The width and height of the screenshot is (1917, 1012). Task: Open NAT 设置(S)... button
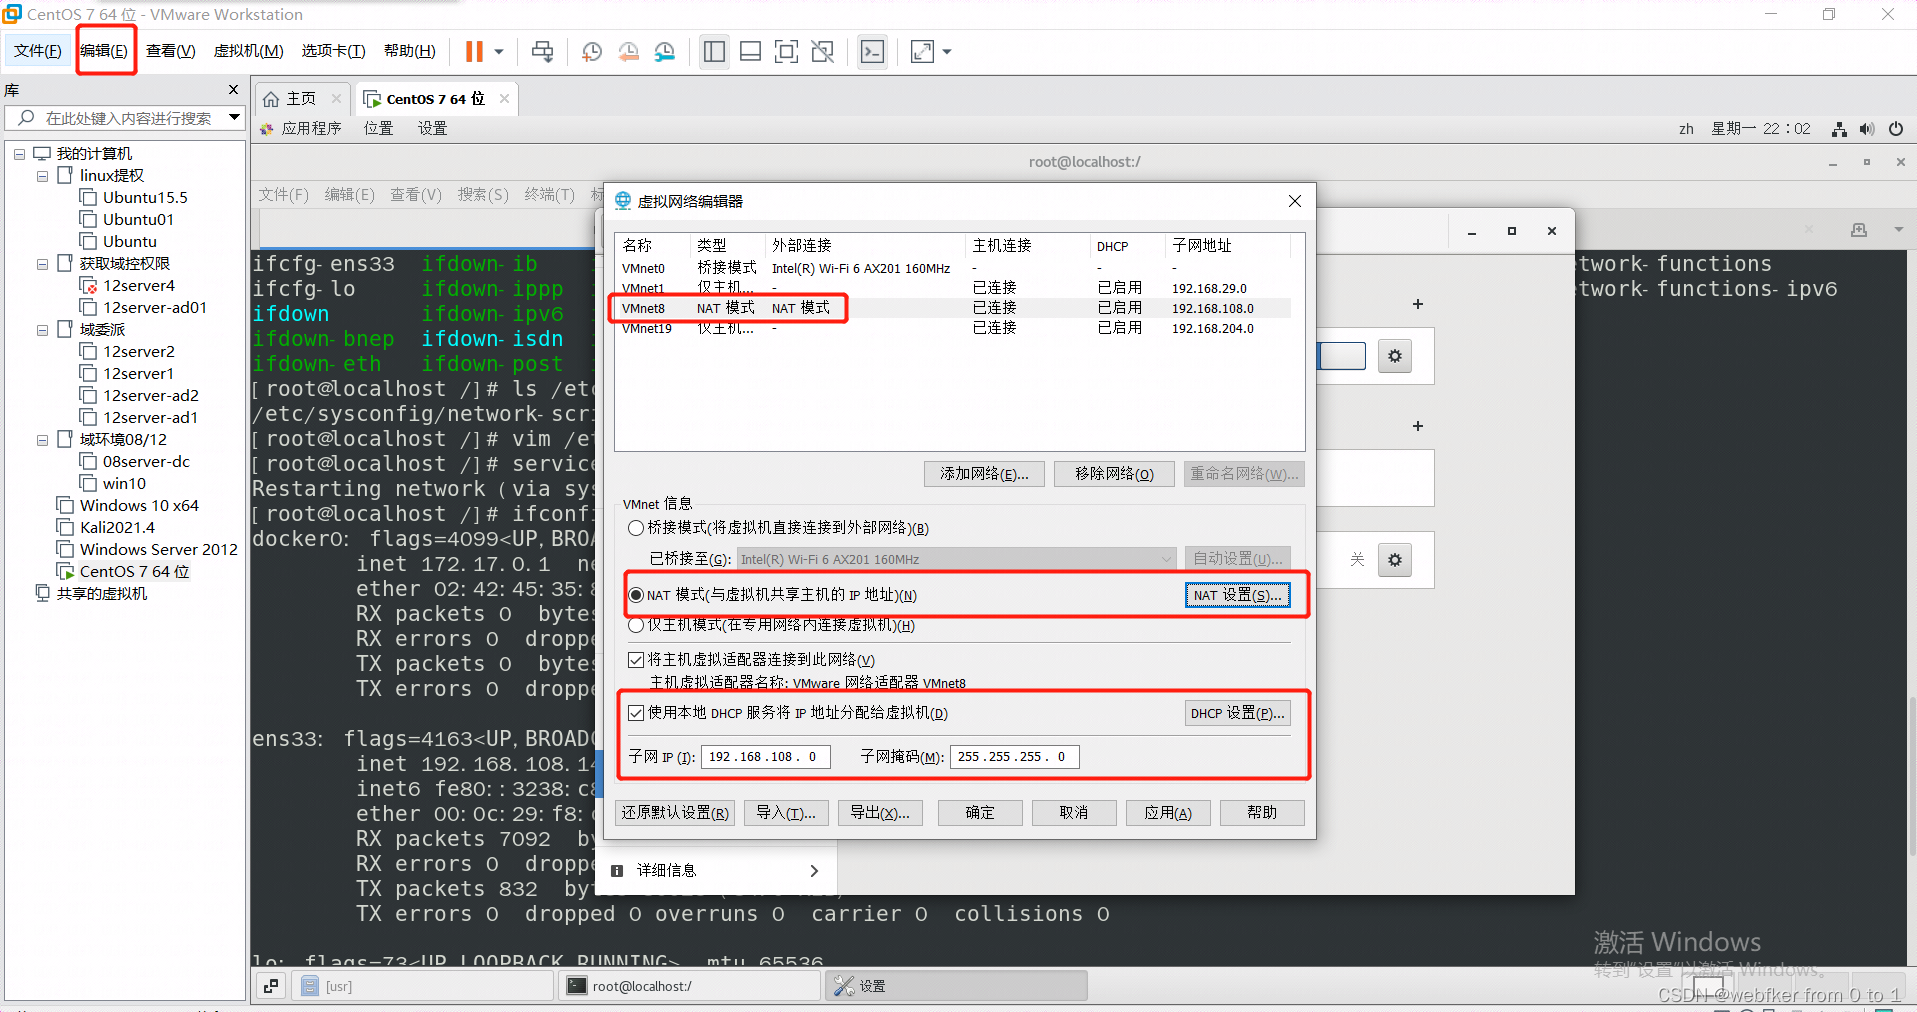click(x=1237, y=595)
